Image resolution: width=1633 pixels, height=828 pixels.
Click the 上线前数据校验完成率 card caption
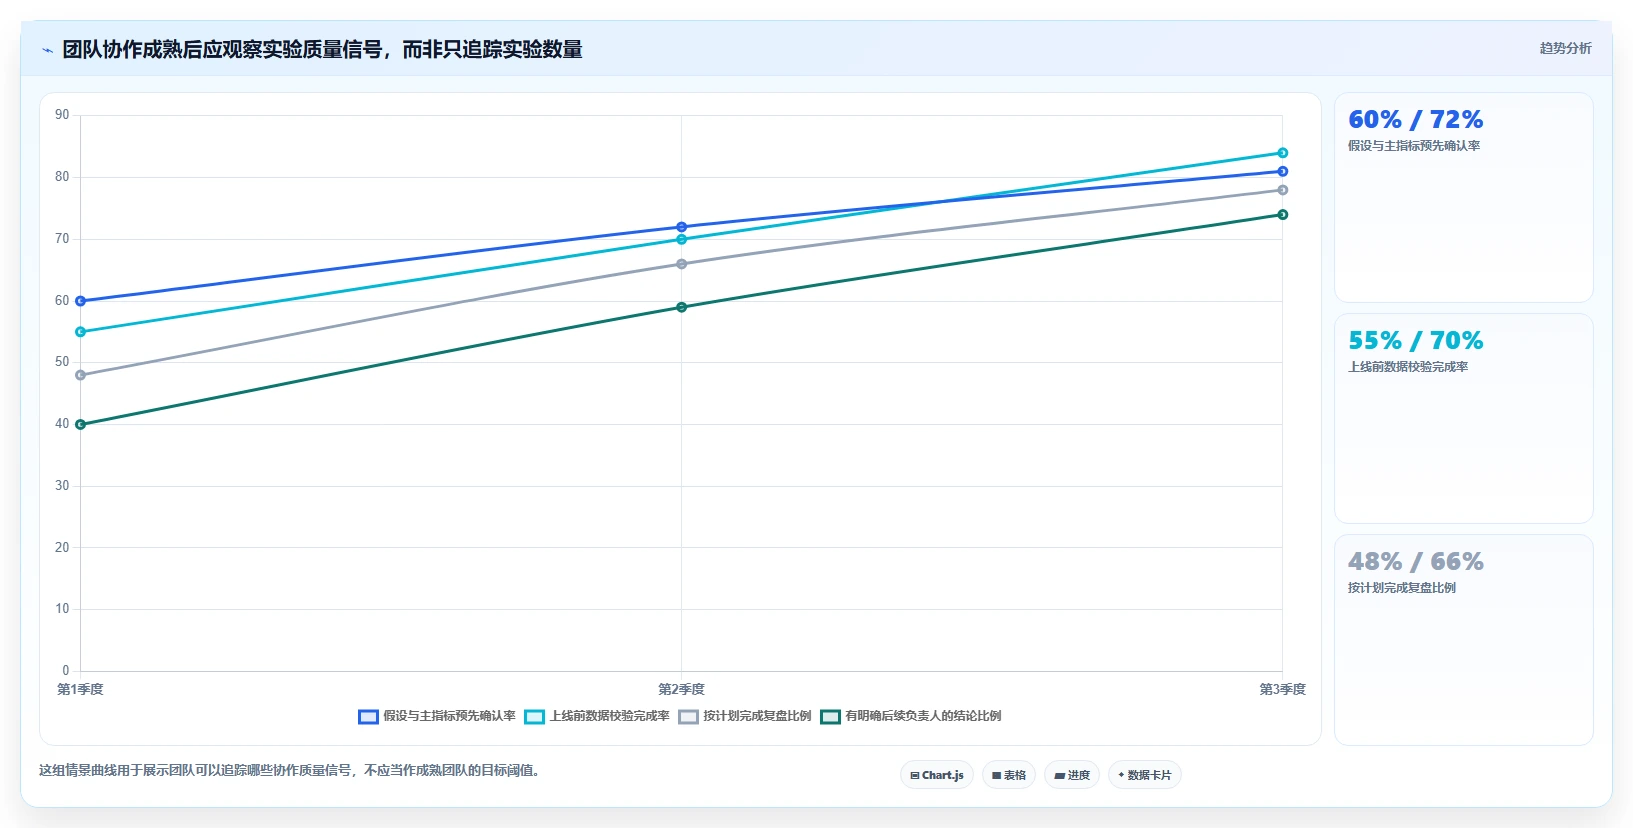(x=1408, y=367)
